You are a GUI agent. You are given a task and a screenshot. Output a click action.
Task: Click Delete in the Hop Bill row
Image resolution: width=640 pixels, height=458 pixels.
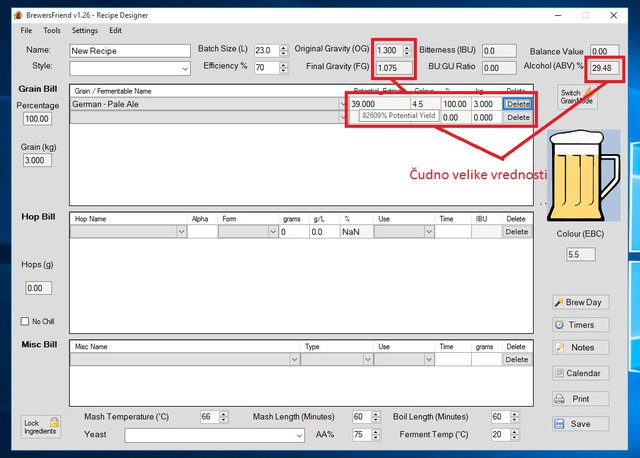[517, 232]
